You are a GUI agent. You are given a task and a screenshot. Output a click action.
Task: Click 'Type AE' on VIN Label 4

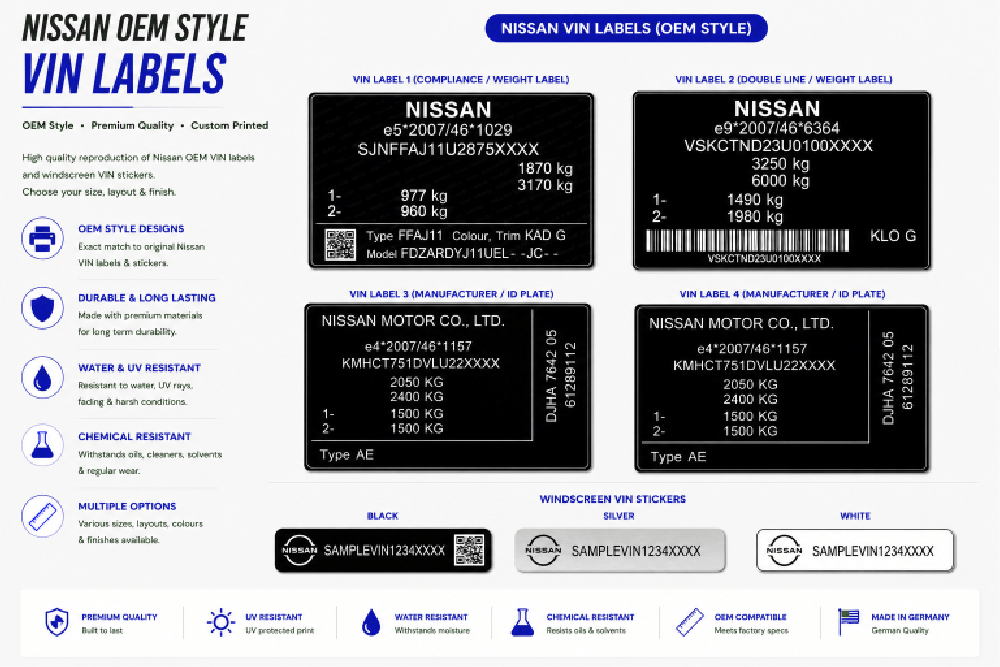click(x=679, y=457)
